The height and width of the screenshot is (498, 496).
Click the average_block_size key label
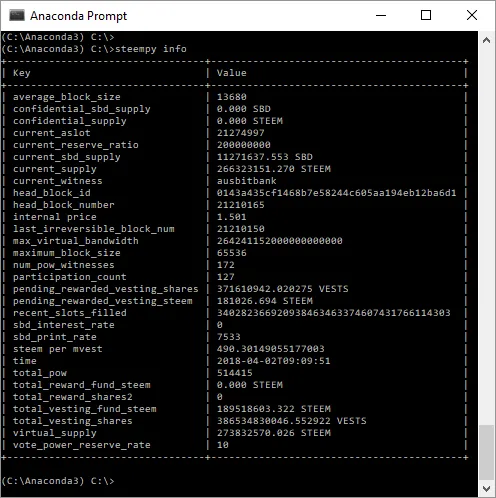click(67, 97)
